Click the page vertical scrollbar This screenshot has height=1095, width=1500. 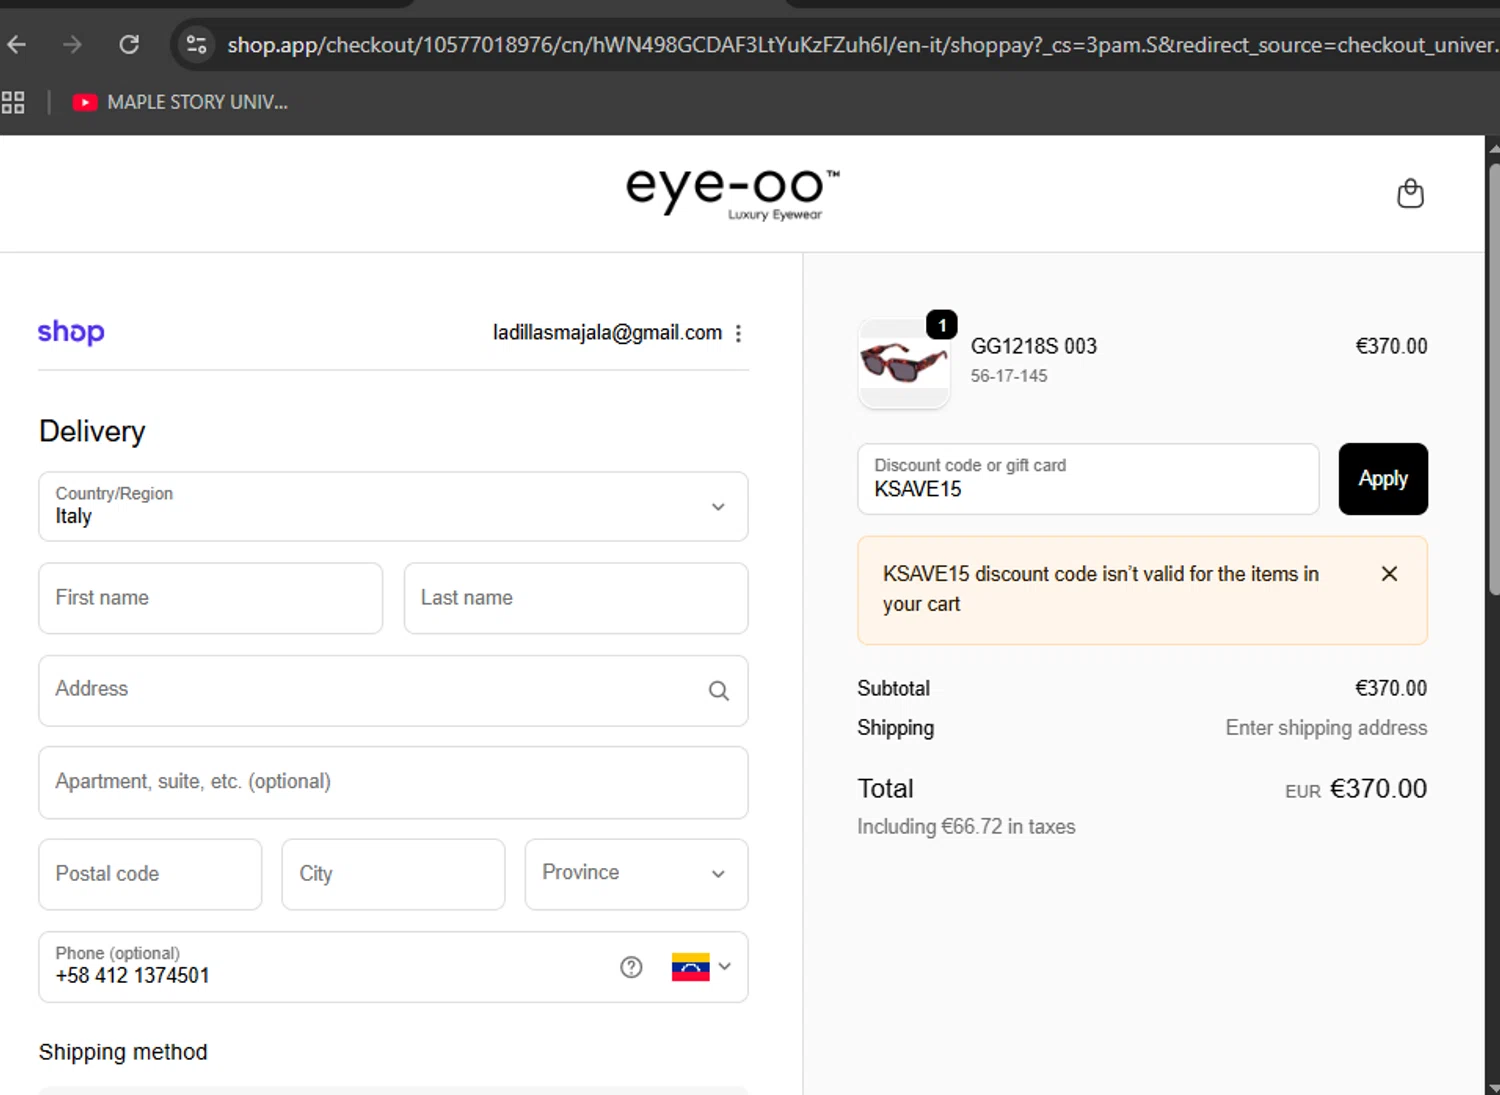[1493, 380]
